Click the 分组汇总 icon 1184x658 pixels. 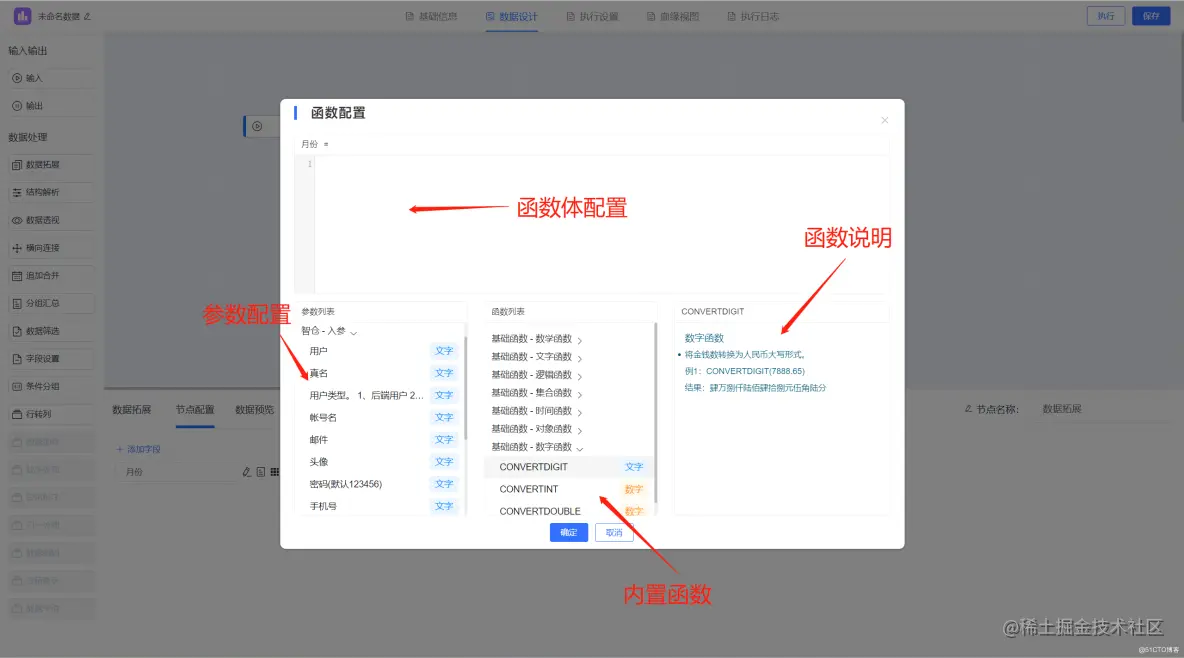point(17,304)
